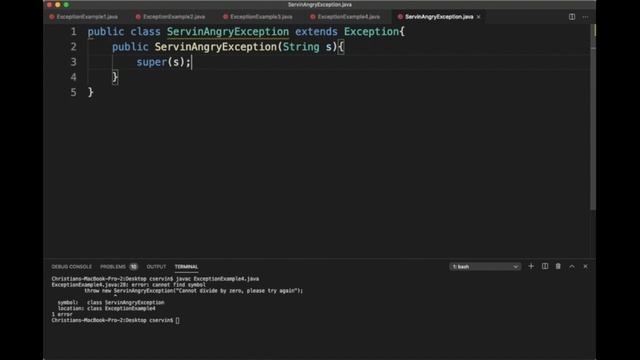Open the ExceptionExample4.java tab
This screenshot has height=360, width=640.
[x=345, y=17]
